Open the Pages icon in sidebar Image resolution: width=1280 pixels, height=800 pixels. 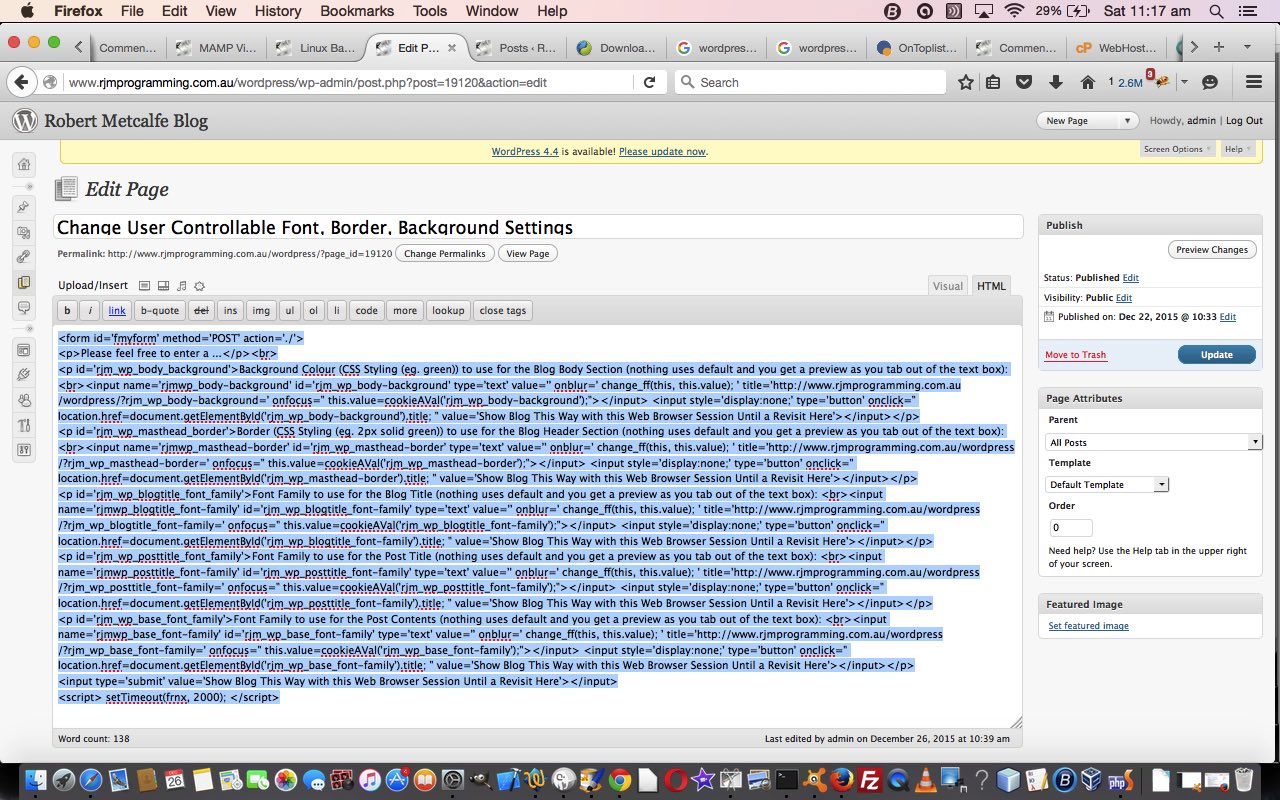point(24,282)
